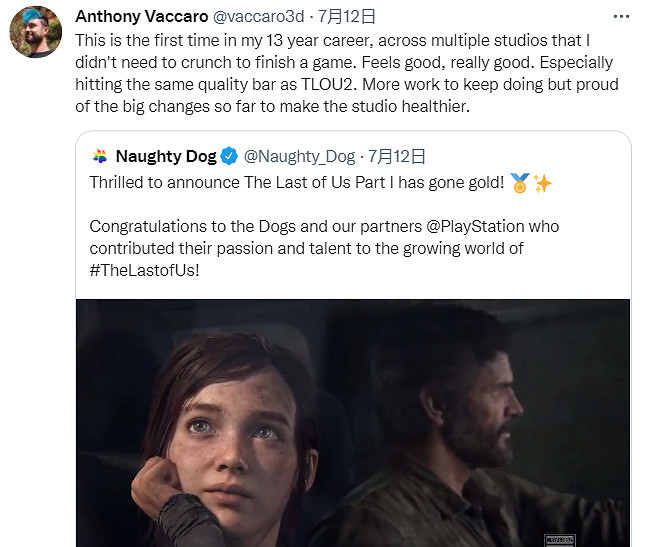Screen dimensions: 645x547
Task: Open Naughty Dog profile via display name
Action: pyautogui.click(x=166, y=156)
